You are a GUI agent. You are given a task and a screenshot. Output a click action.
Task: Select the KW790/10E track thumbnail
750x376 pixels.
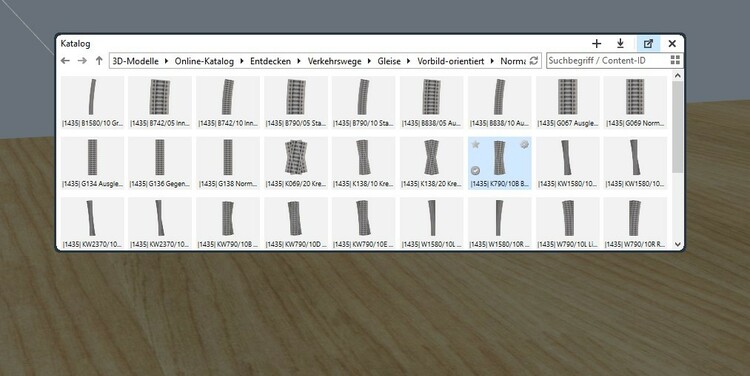pos(364,223)
